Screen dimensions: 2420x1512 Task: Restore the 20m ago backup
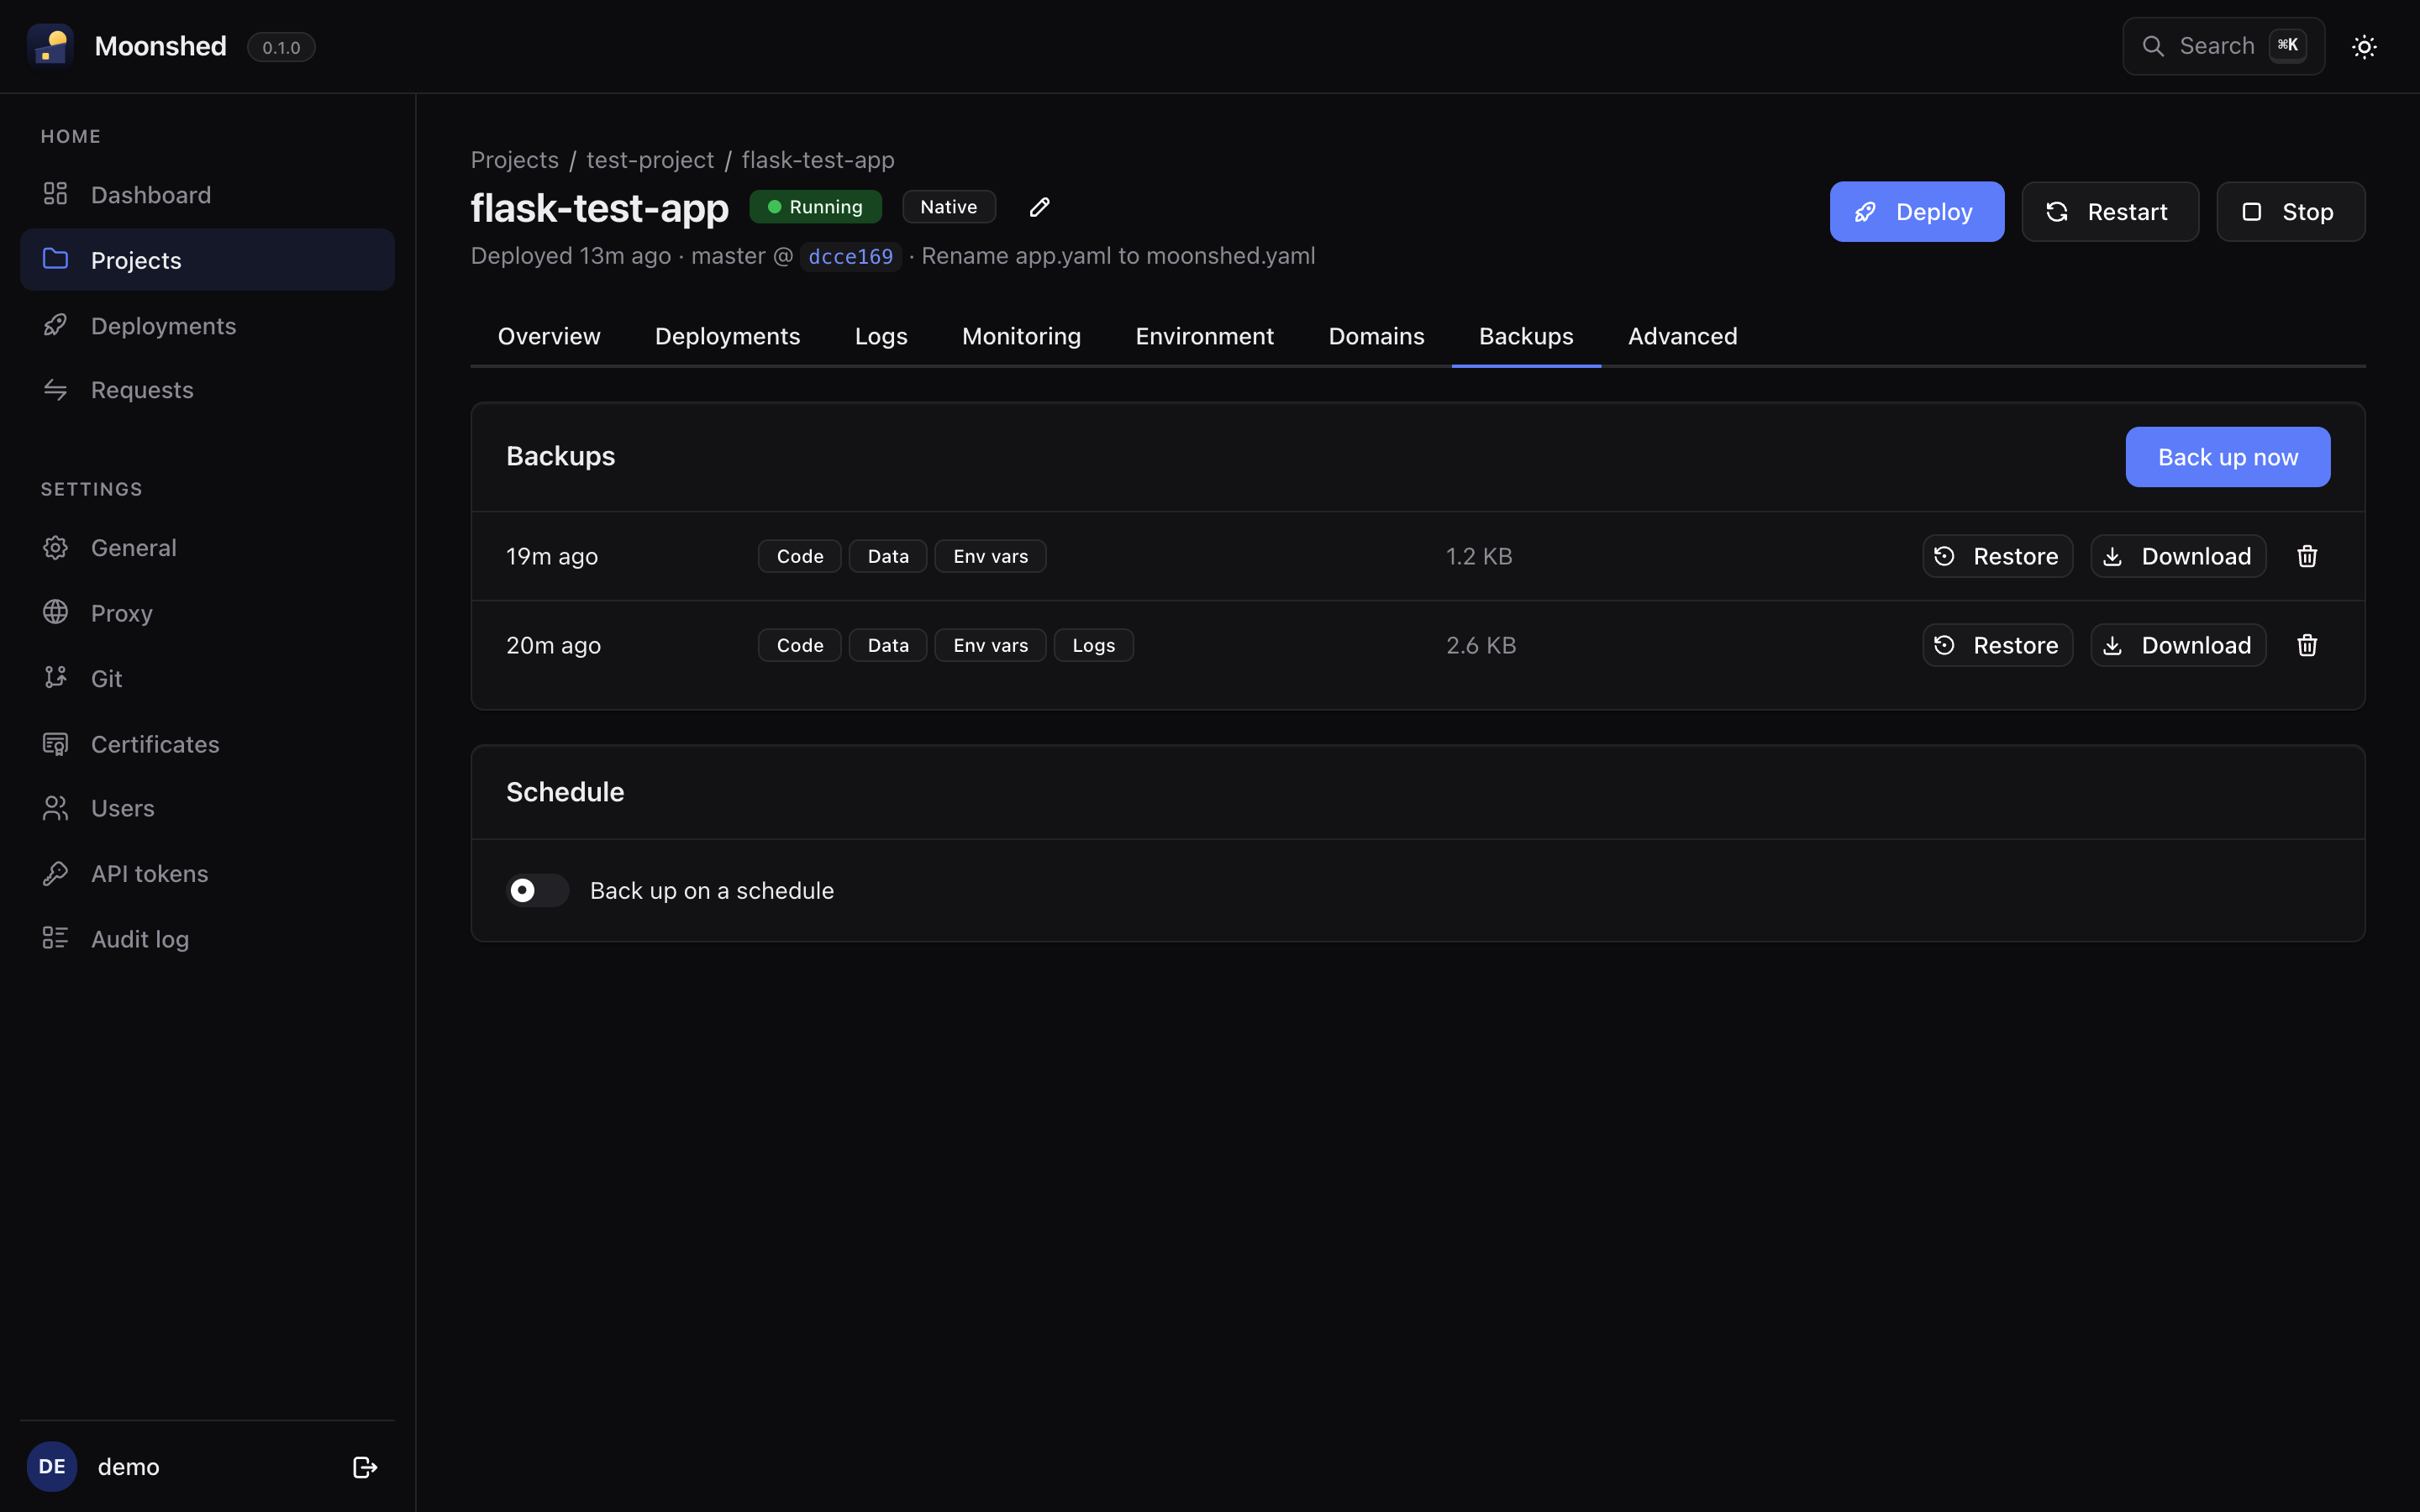[x=1997, y=645]
